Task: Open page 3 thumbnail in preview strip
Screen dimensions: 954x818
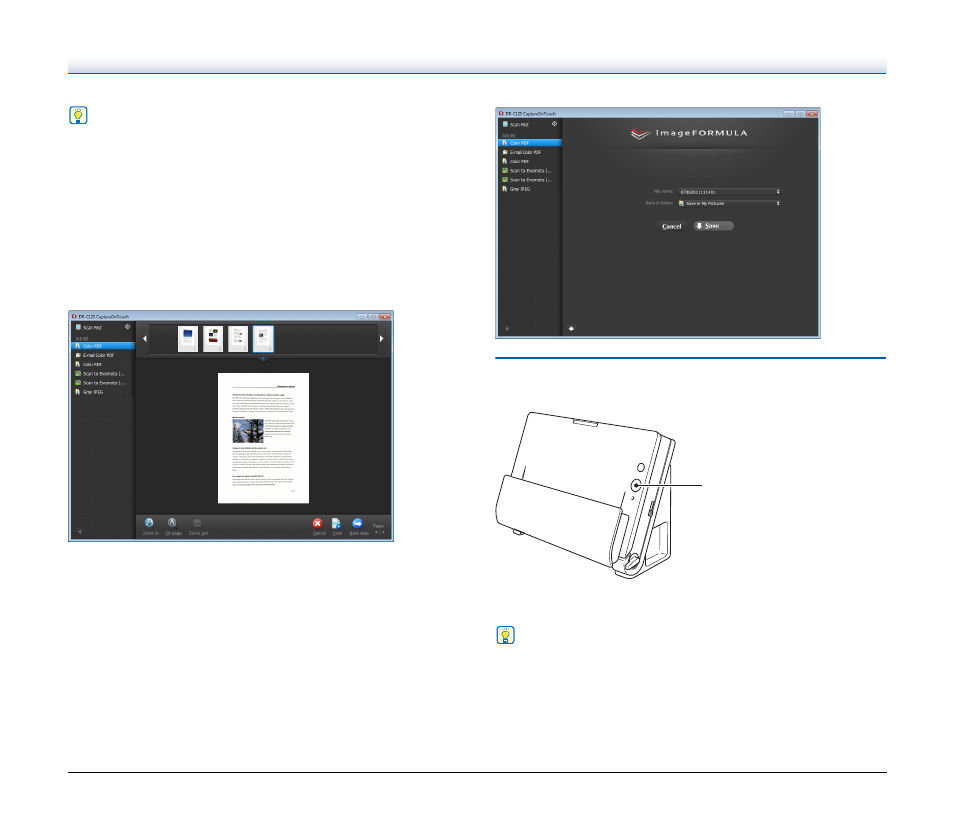Action: click(238, 339)
